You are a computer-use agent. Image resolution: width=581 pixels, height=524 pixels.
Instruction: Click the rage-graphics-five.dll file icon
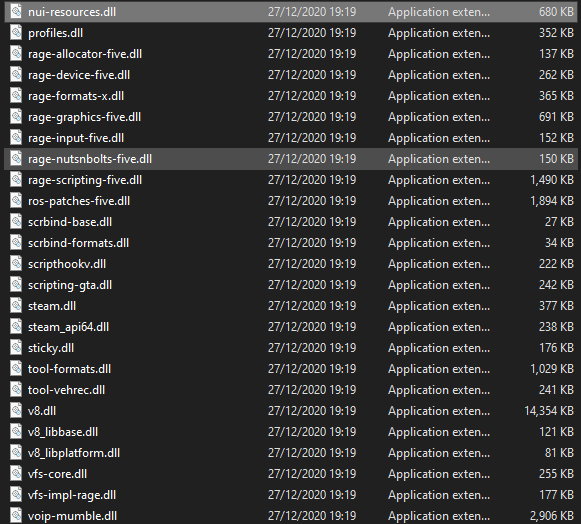pos(16,117)
